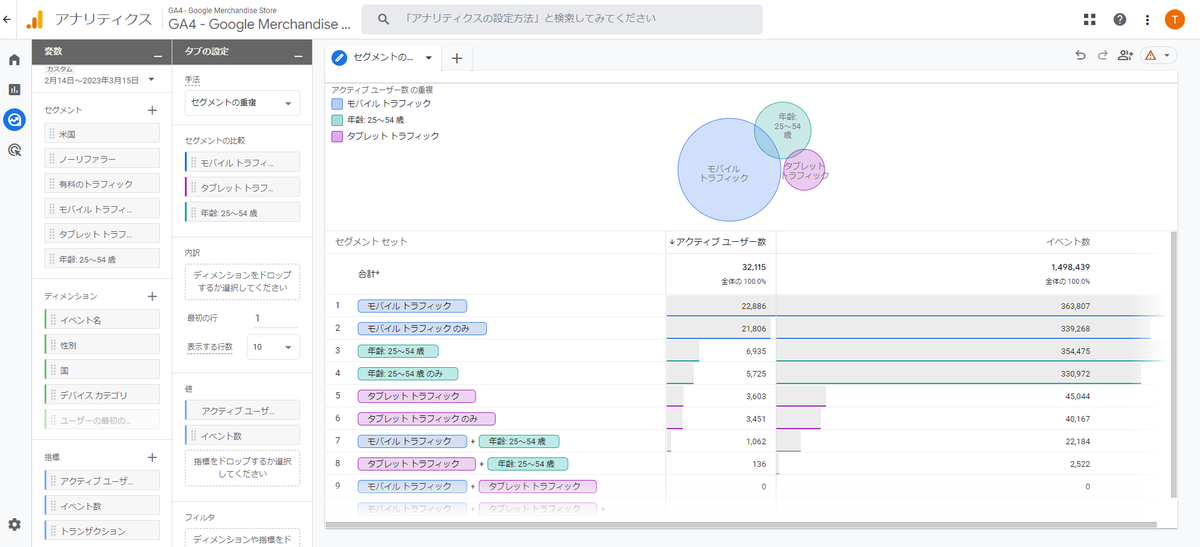Select the ノーリファラー segment chip
This screenshot has width=1200, height=547.
point(102,158)
